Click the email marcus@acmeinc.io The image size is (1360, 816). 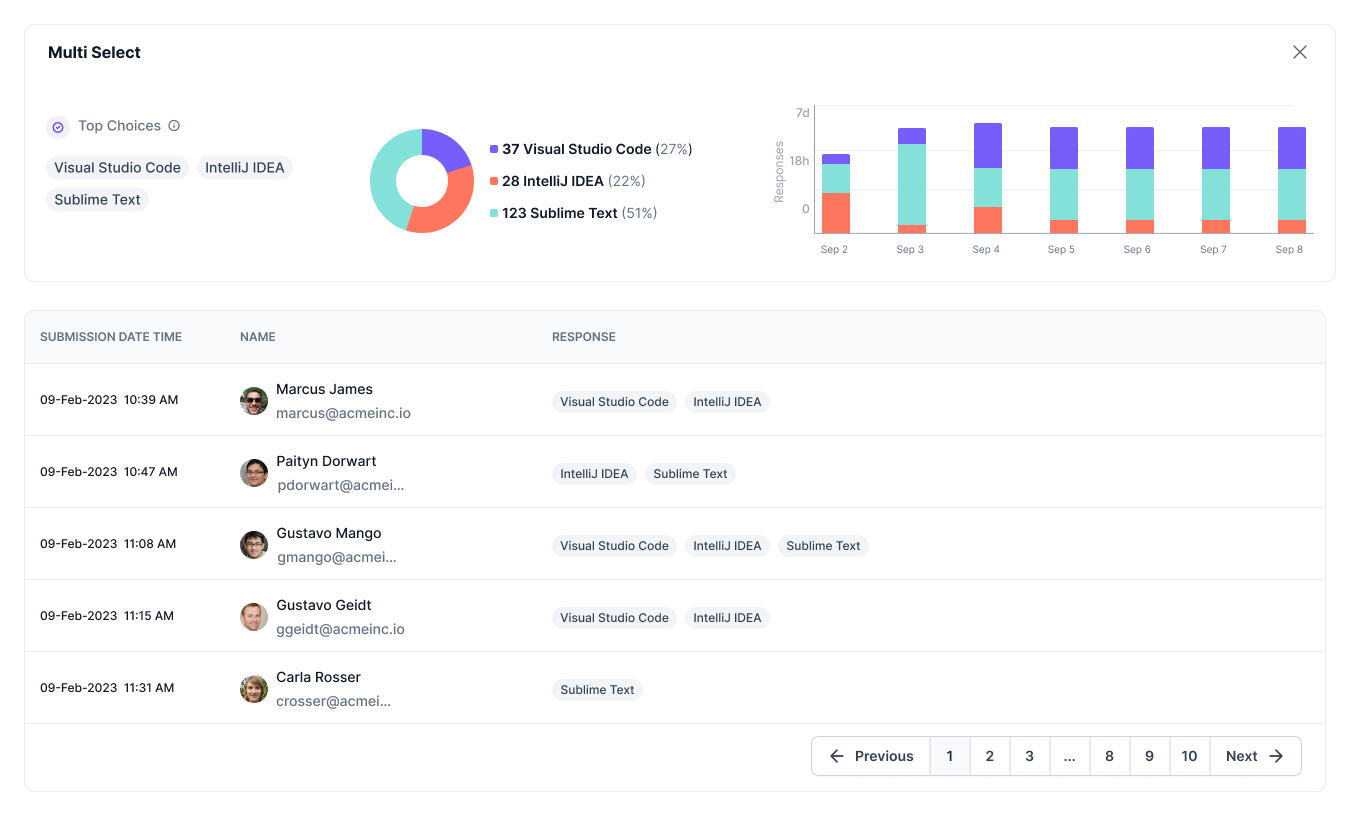point(343,413)
